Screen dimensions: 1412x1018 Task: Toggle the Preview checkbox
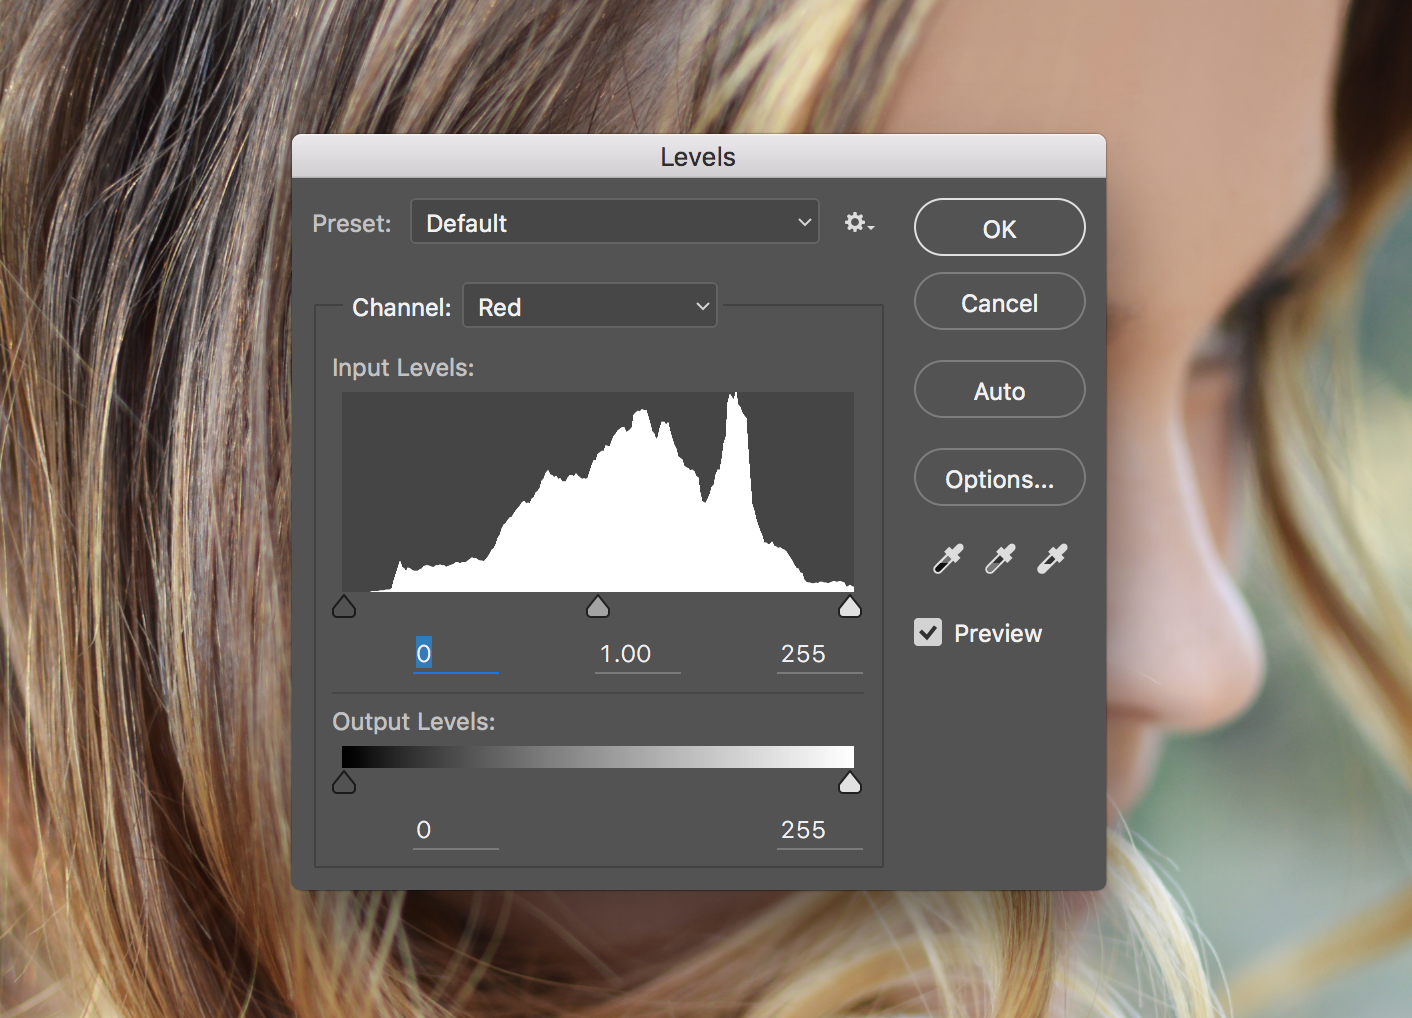(x=928, y=632)
